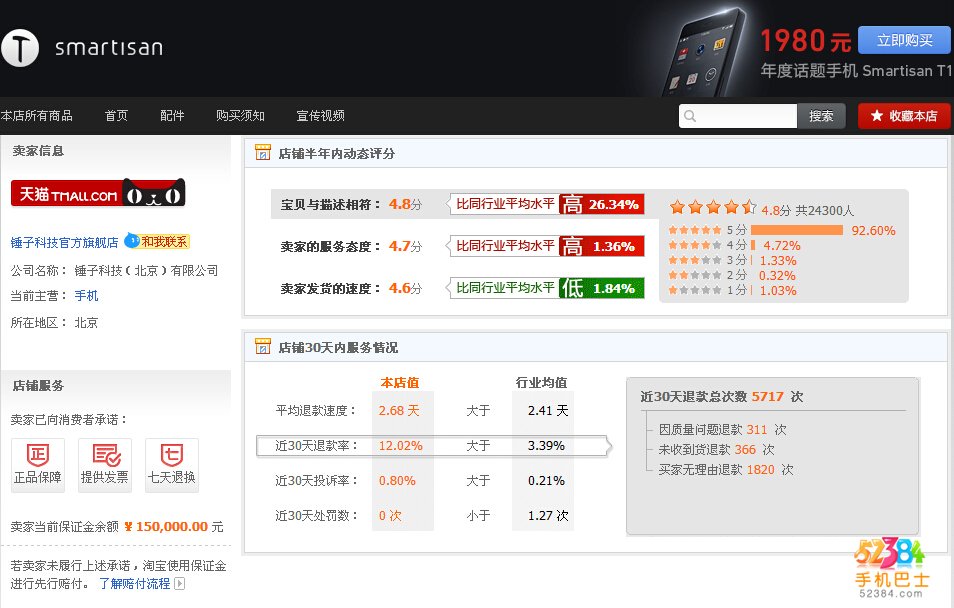This screenshot has width=954, height=608.
Task: Select the 平均退款速度 row
Action: point(422,411)
